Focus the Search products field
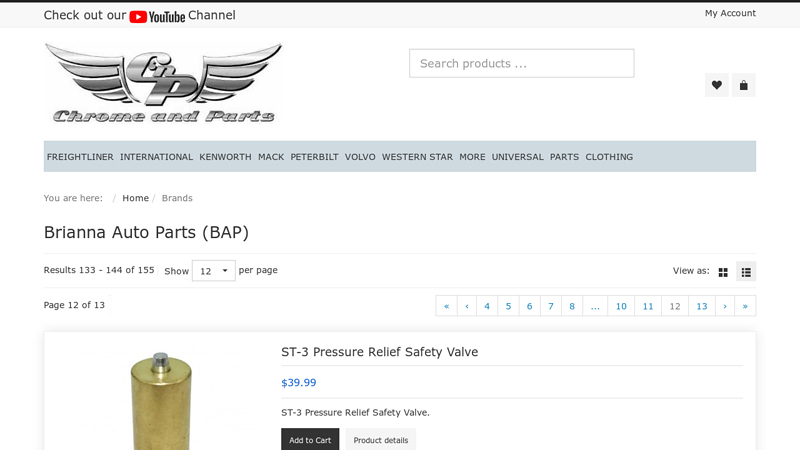 point(521,63)
